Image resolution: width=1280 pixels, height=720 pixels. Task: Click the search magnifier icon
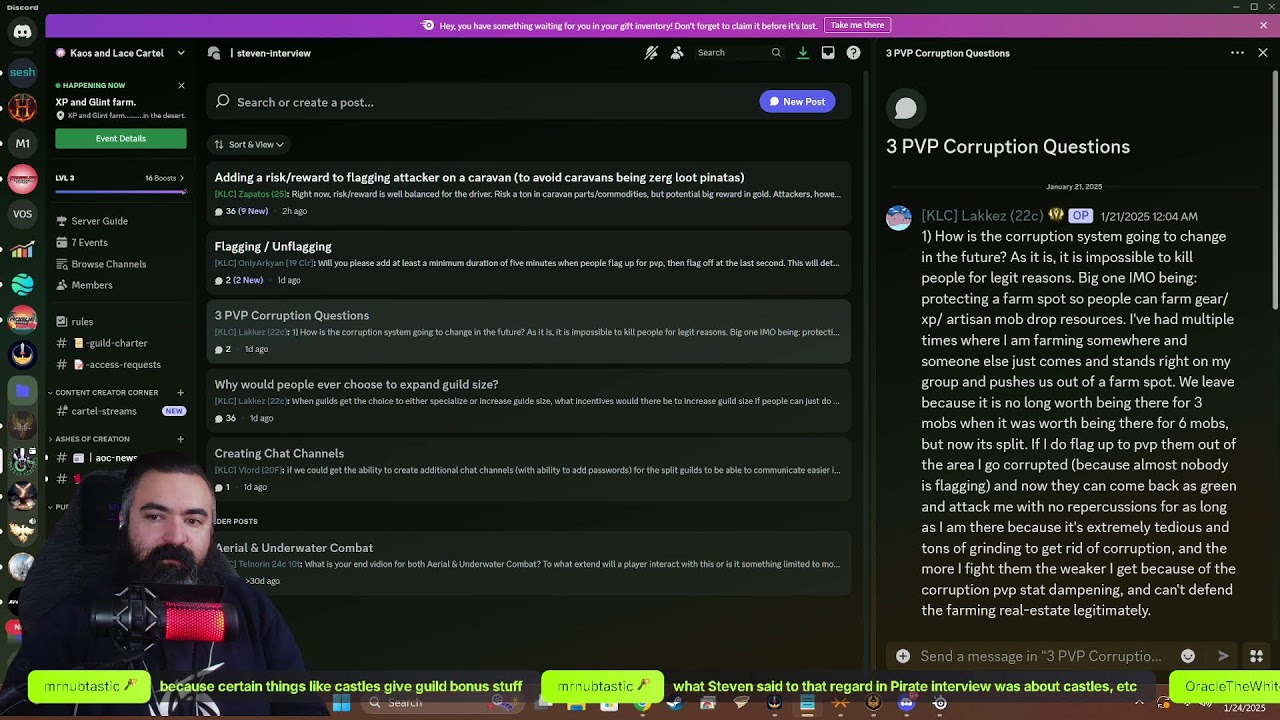coord(776,53)
